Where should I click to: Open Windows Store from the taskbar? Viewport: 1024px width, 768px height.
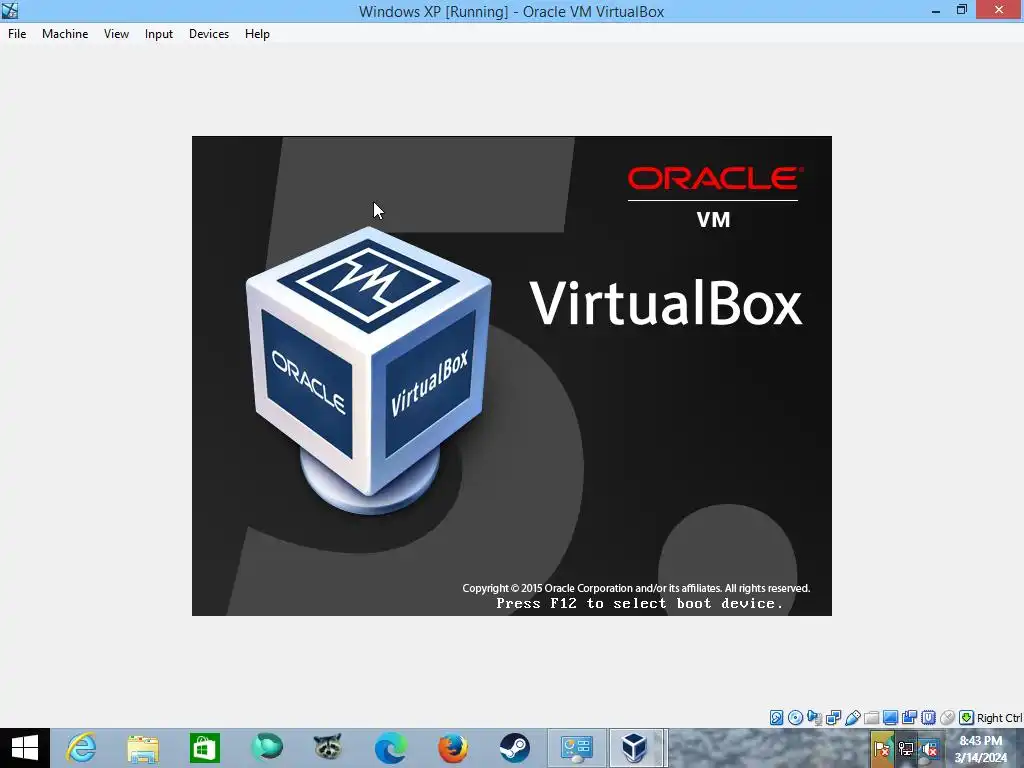(204, 748)
